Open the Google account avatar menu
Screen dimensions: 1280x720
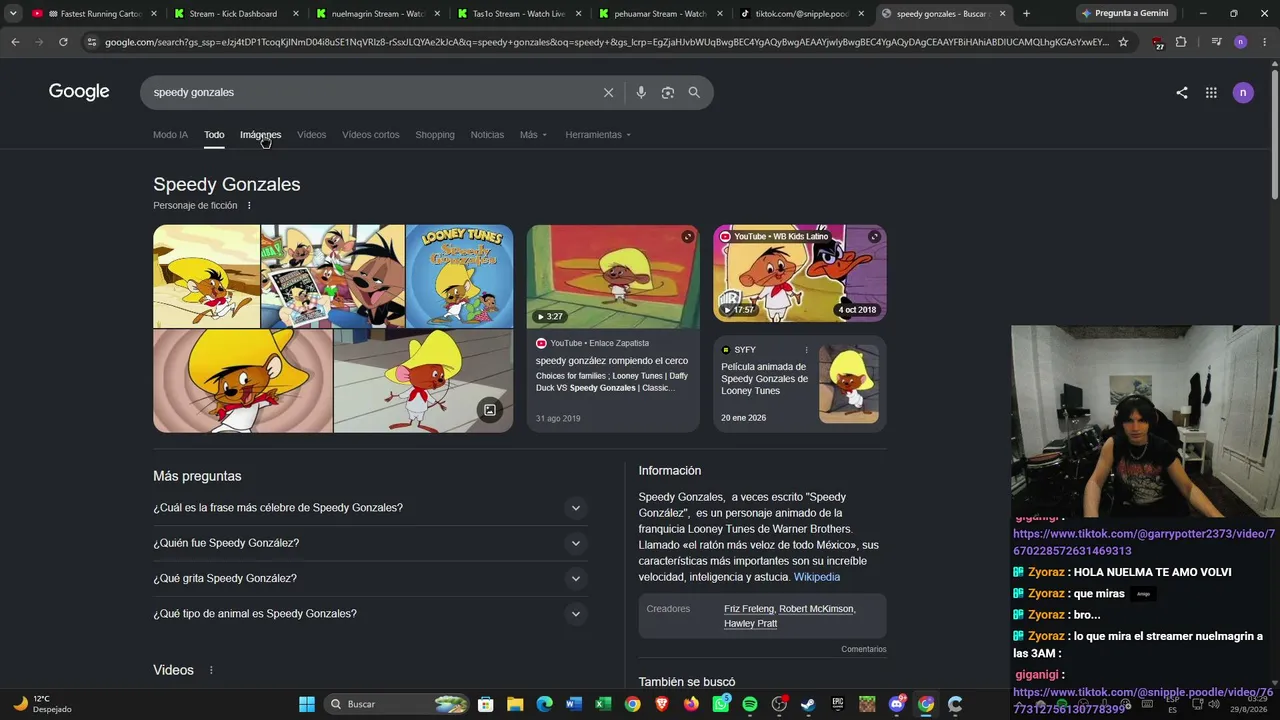pyautogui.click(x=1243, y=92)
